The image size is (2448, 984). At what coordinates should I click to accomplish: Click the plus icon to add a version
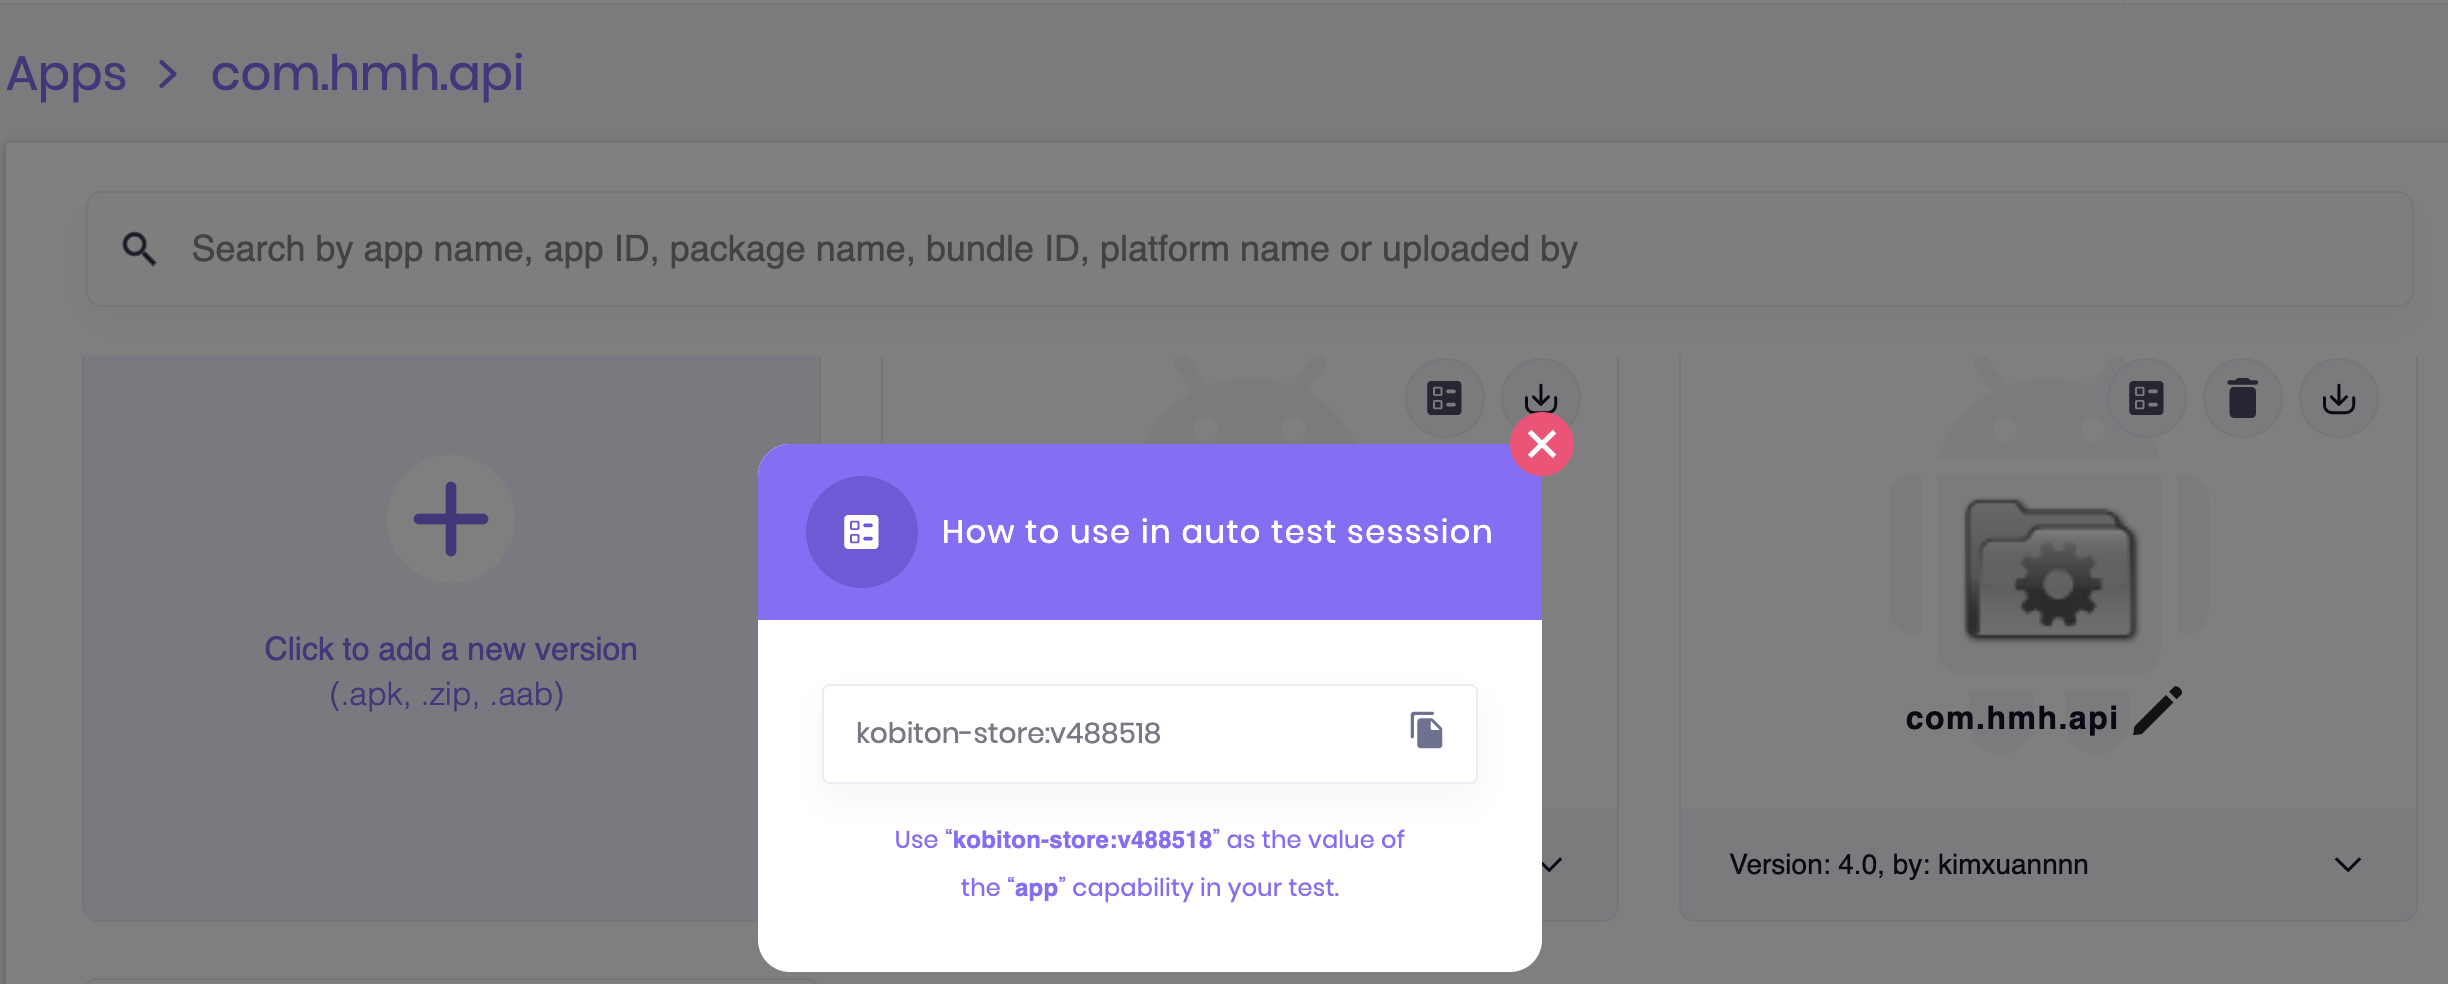pos(450,519)
